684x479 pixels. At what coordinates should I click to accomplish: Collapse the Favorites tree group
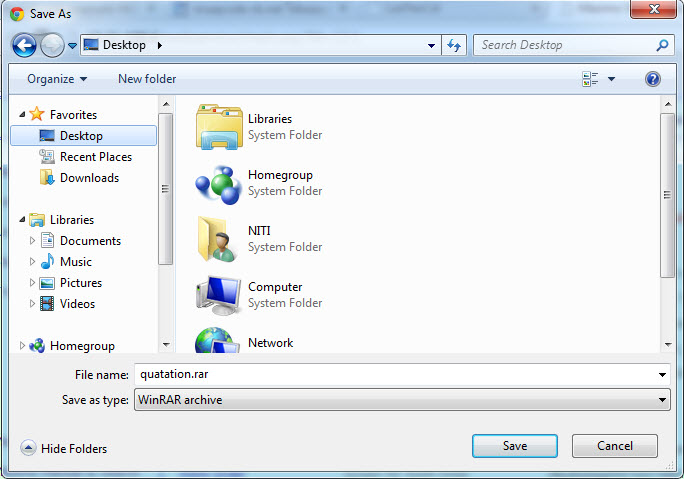[22, 114]
